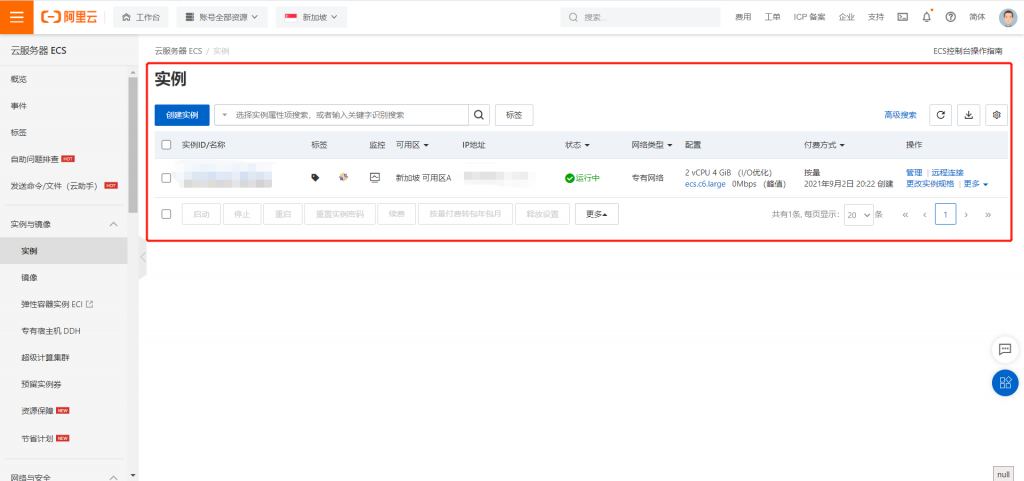Image resolution: width=1024 pixels, height=481 pixels.
Task: Open 标签 in the sidebar
Action: coord(18,132)
